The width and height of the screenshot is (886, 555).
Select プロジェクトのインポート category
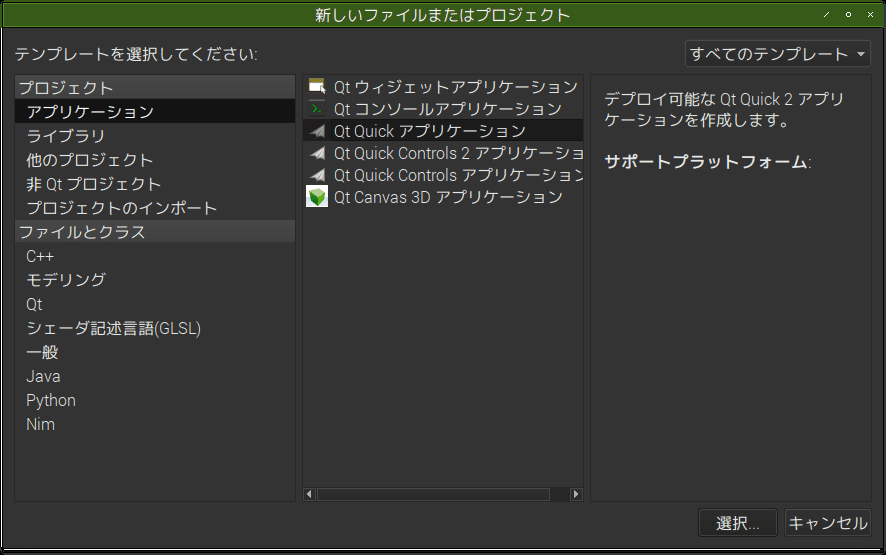coord(155,208)
